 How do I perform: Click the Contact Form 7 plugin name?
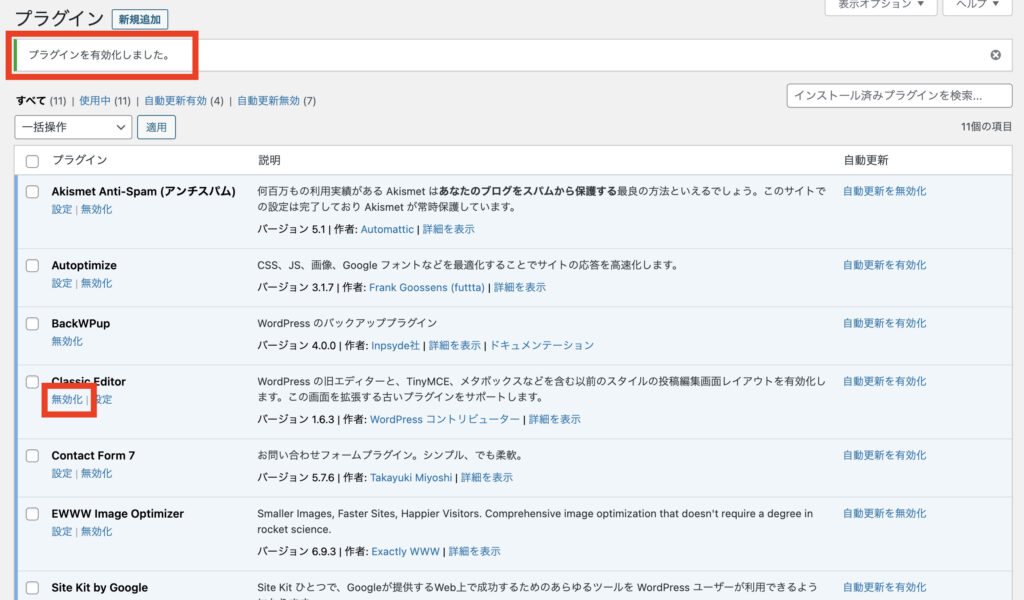tap(93, 456)
